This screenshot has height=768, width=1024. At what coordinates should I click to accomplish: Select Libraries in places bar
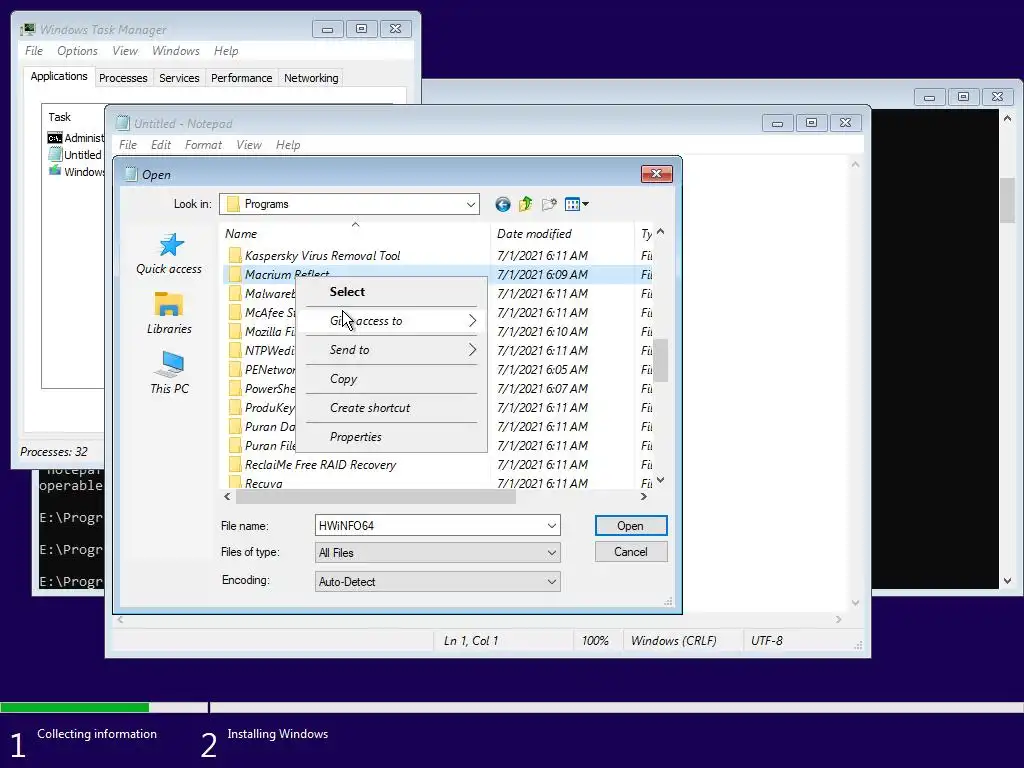(x=169, y=314)
